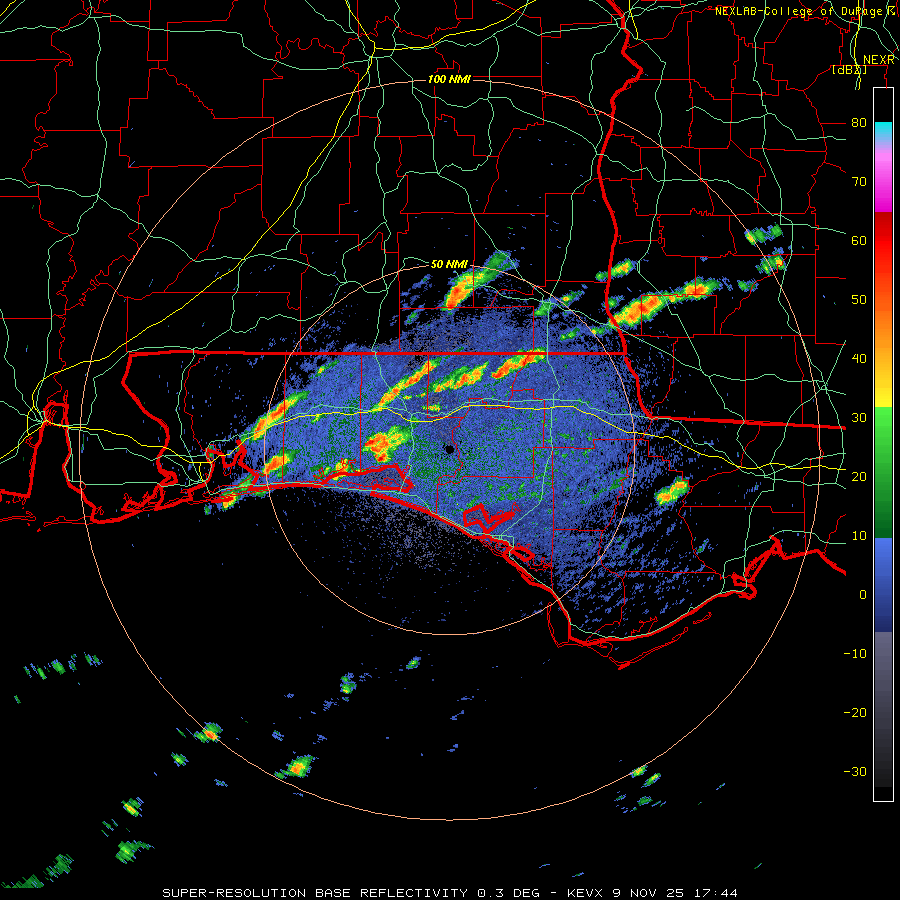
Task: Click the 20 dBZ label on the legend
Action: [x=859, y=477]
